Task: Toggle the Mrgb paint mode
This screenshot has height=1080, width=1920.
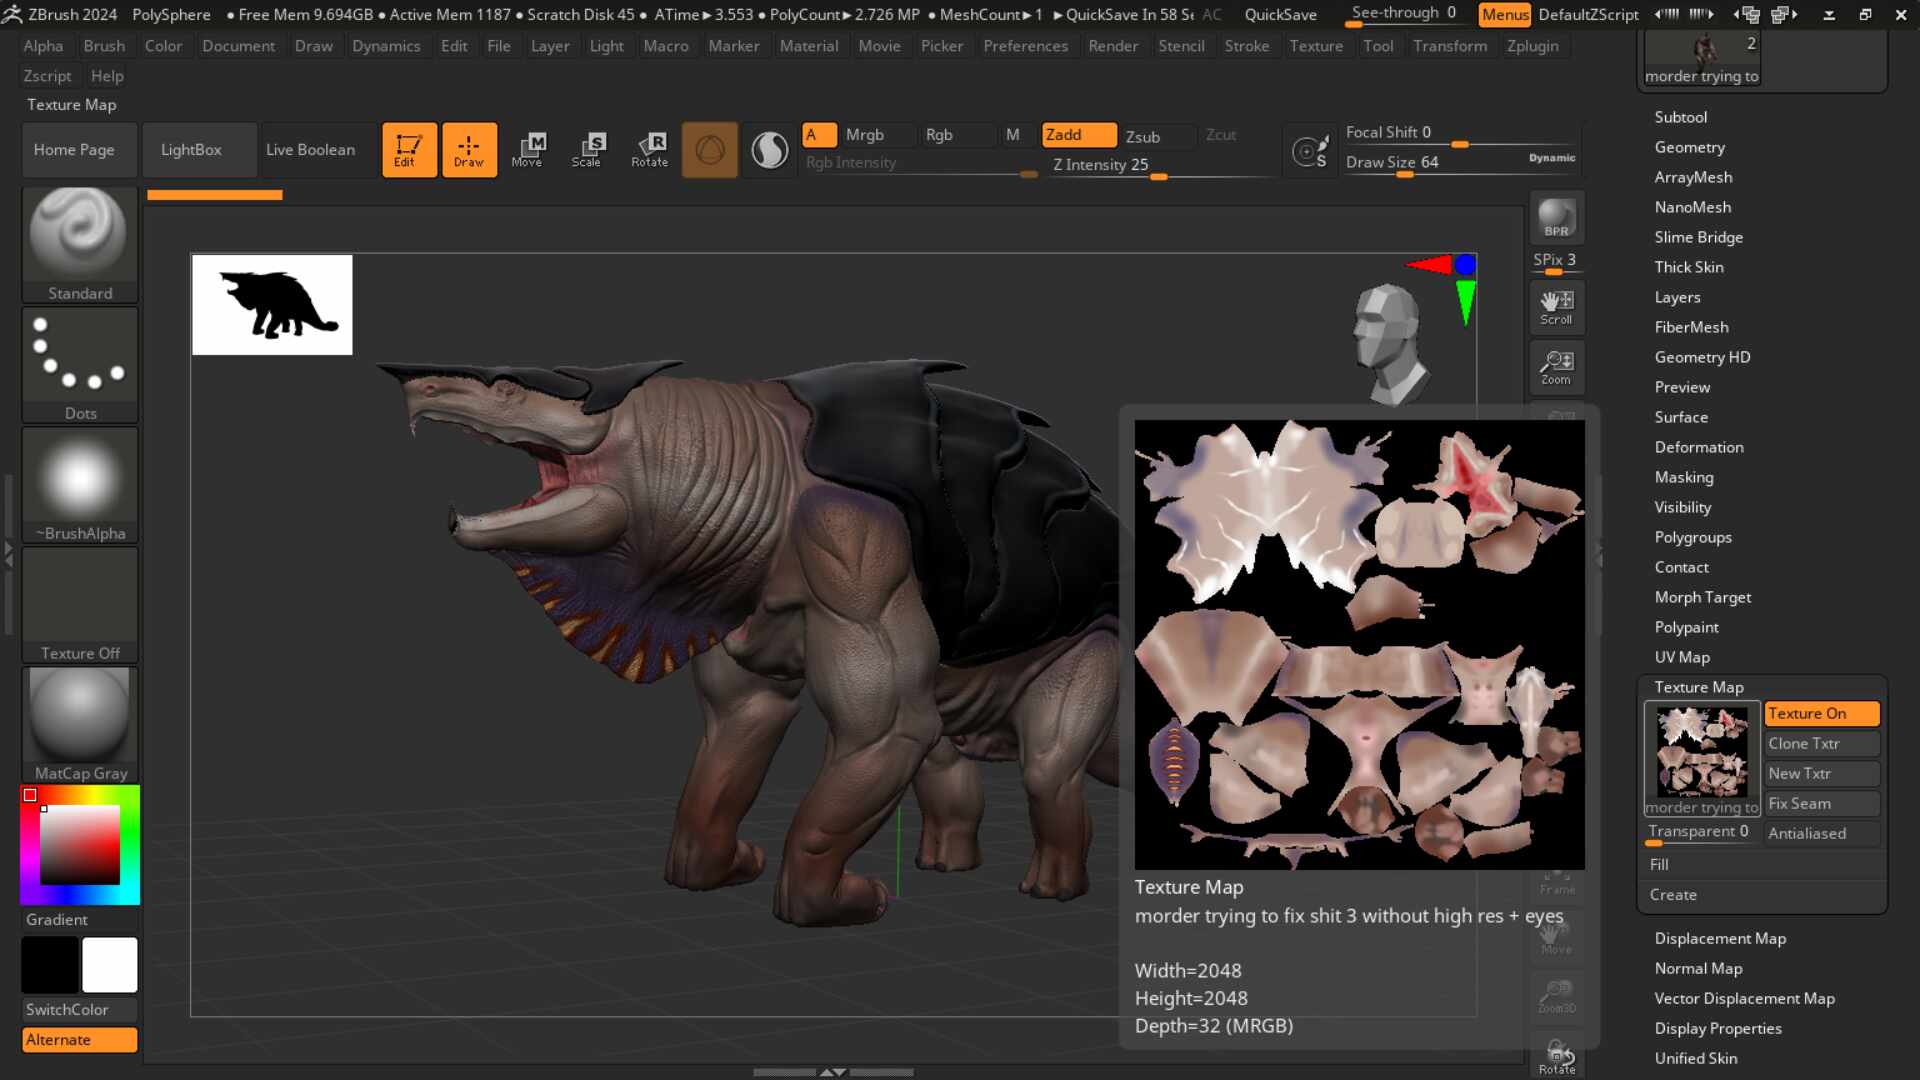Action: tap(864, 135)
